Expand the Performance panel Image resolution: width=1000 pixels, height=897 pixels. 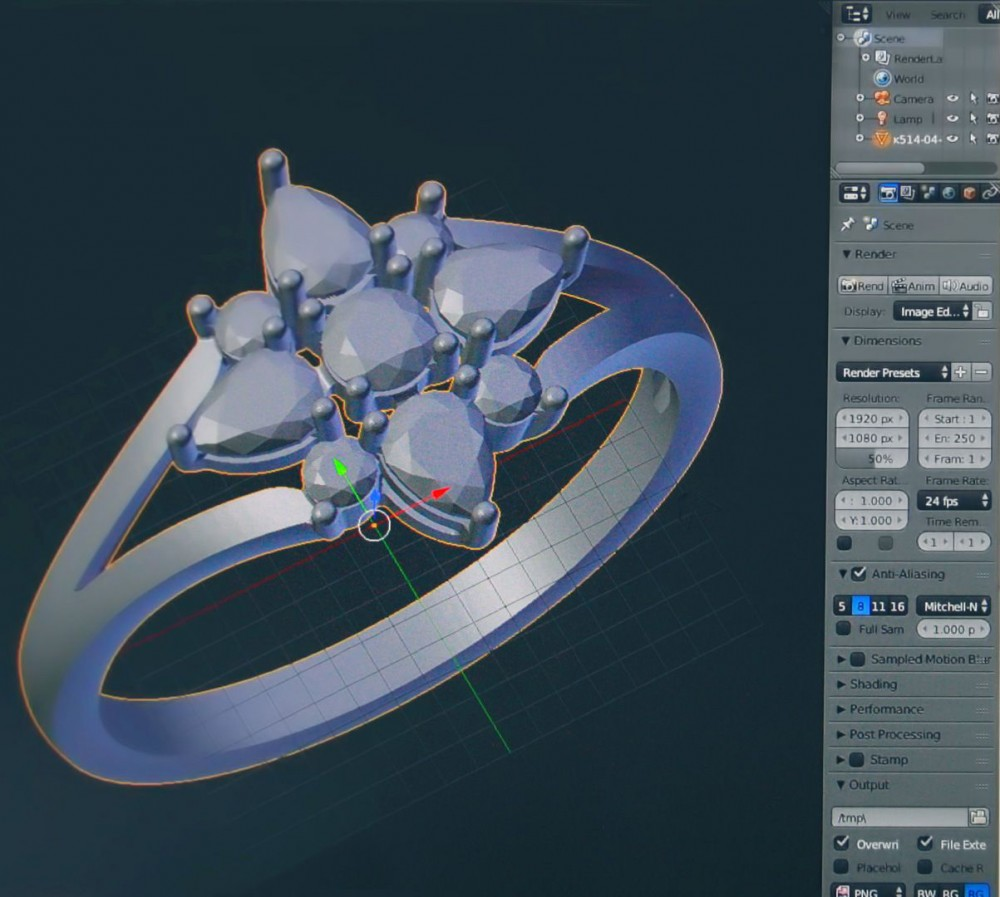point(841,709)
